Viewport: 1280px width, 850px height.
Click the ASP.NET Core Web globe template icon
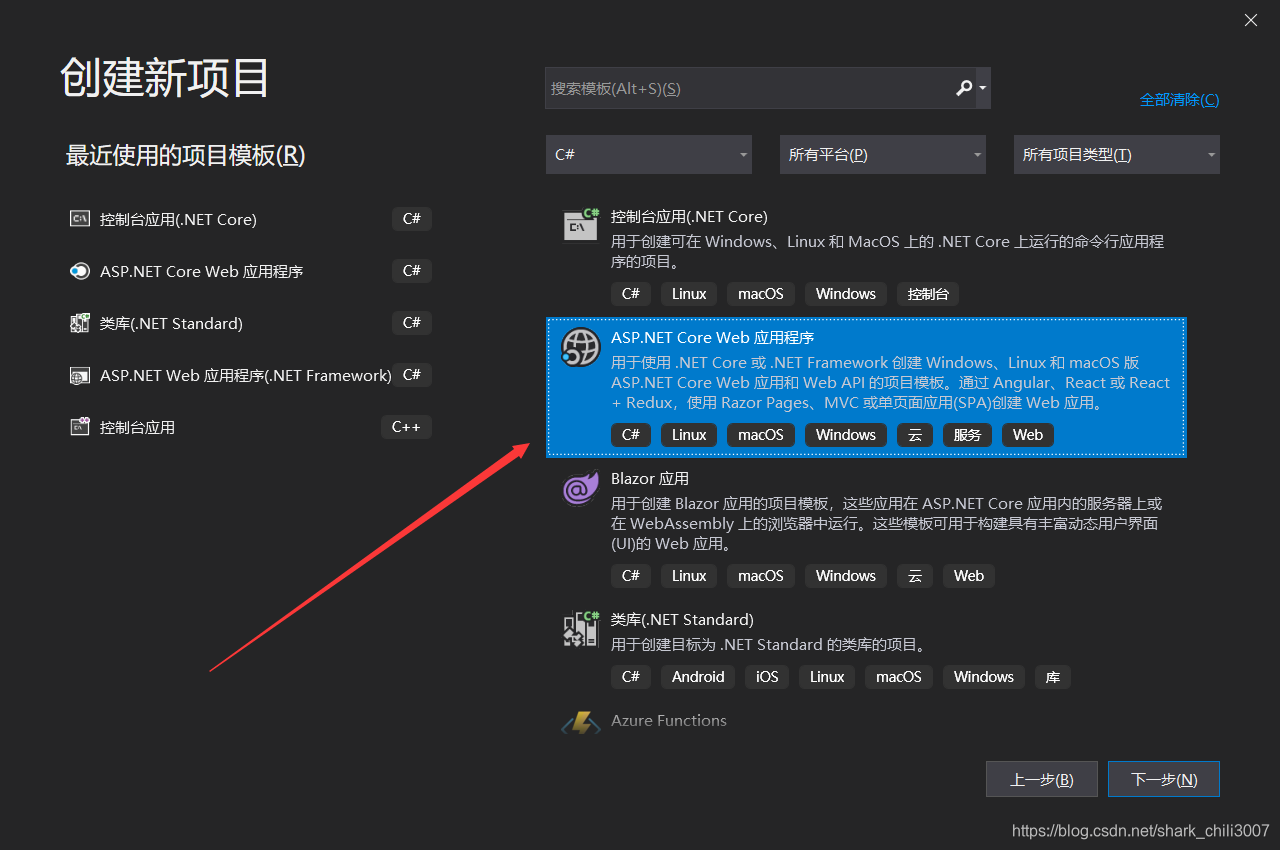(x=581, y=347)
